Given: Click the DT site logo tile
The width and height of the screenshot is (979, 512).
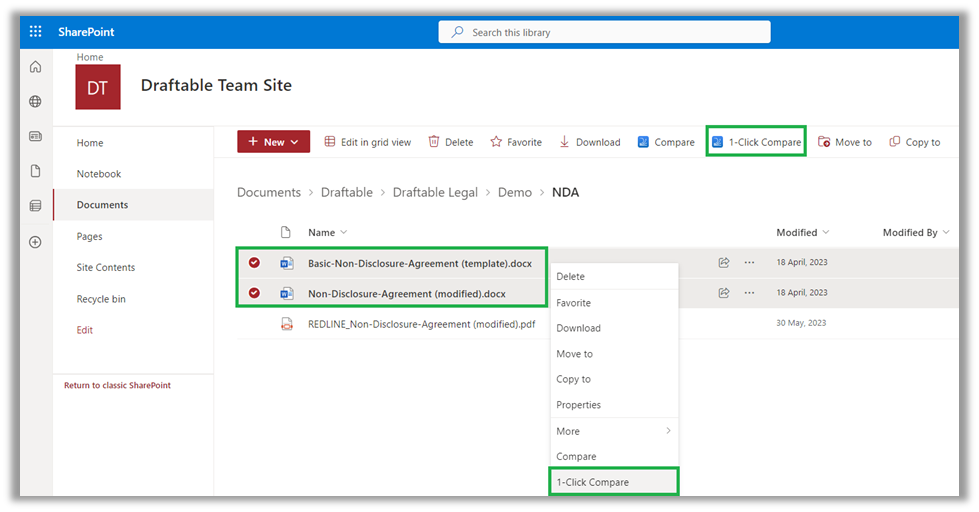Looking at the screenshot, I should [x=98, y=87].
